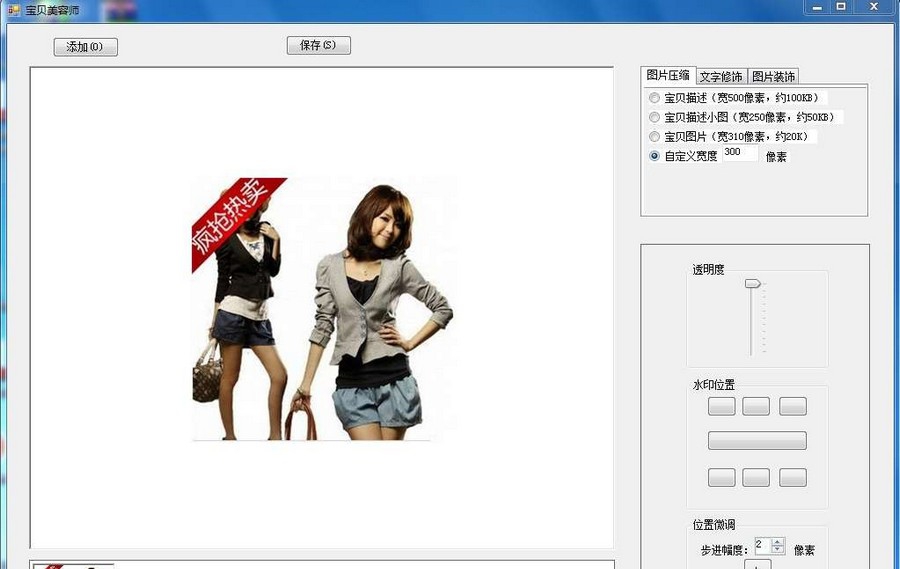This screenshot has width=900, height=569.
Task: Maximize the 宝贝美容师 window
Action: [841, 7]
